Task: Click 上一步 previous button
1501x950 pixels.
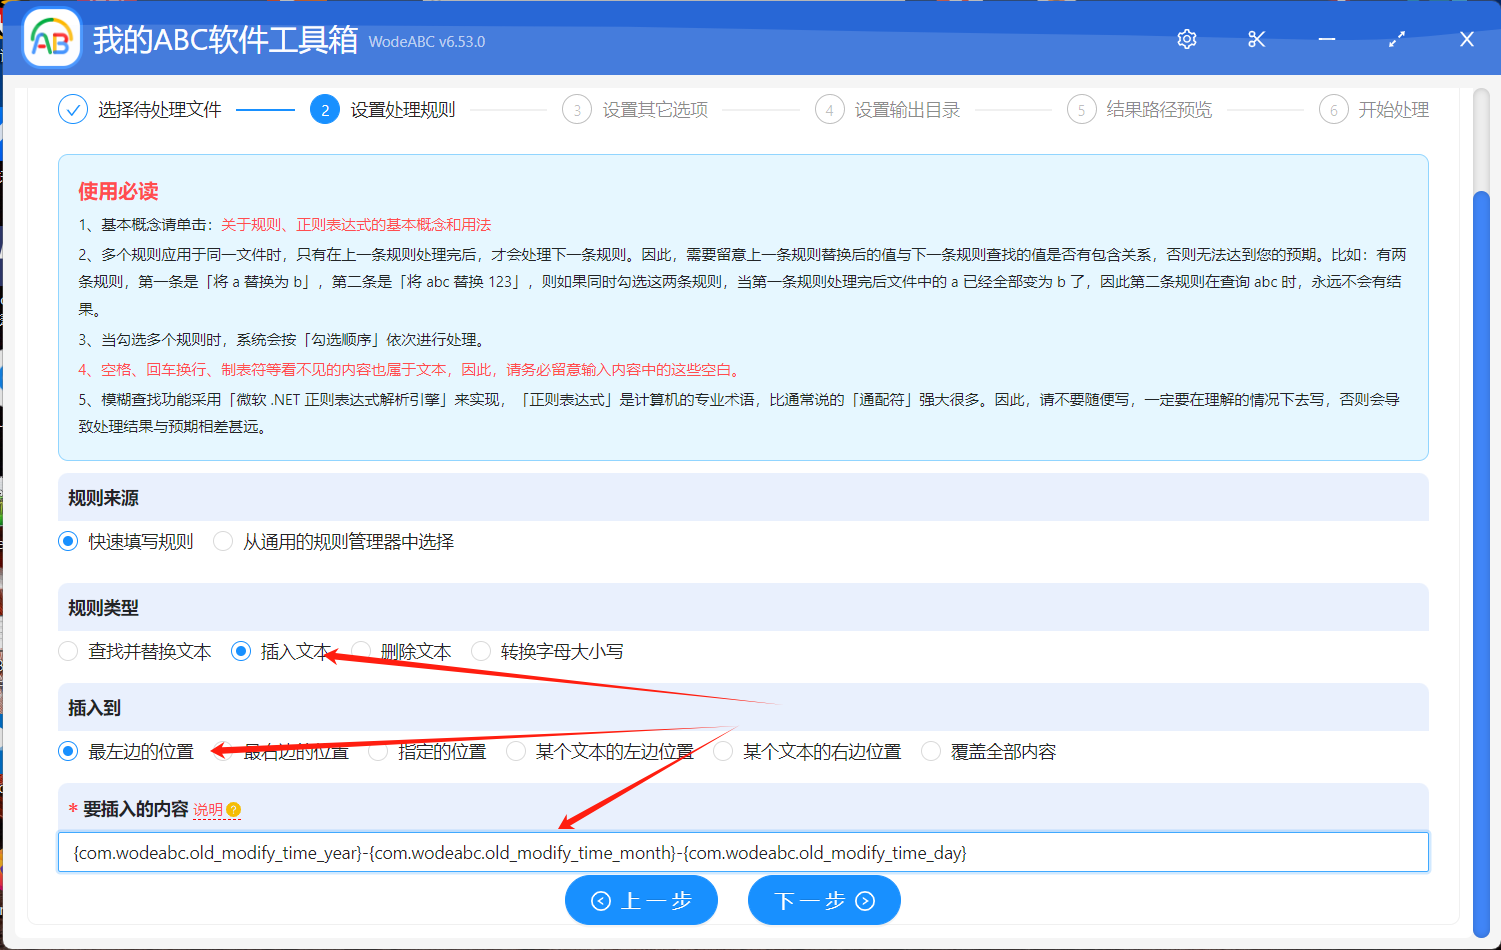Action: [641, 900]
